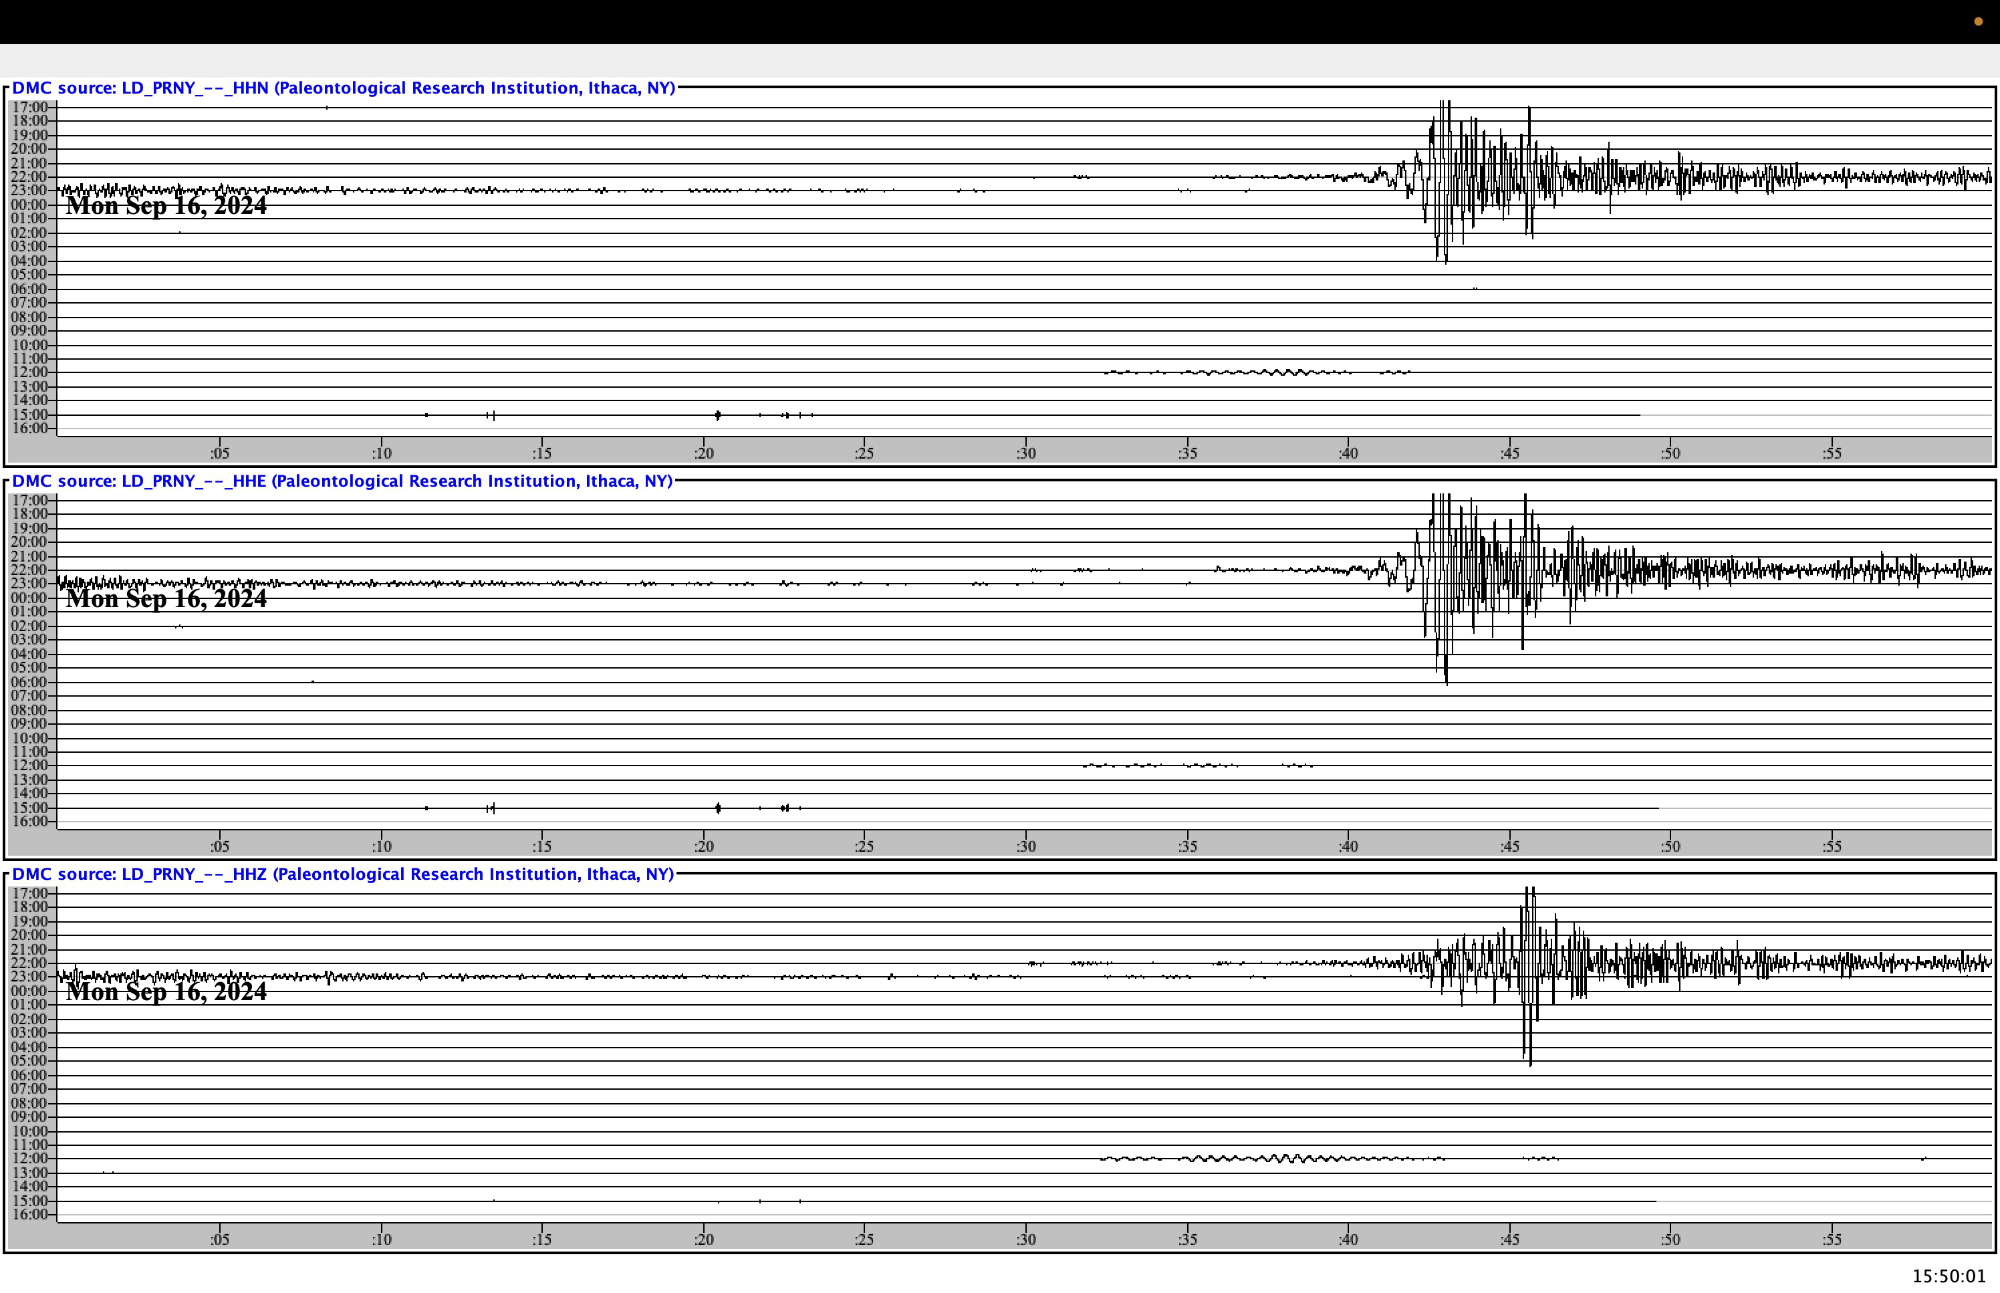This screenshot has width=2000, height=1293.
Task: Click the orange status dot in top bar
Action: pyautogui.click(x=1978, y=21)
